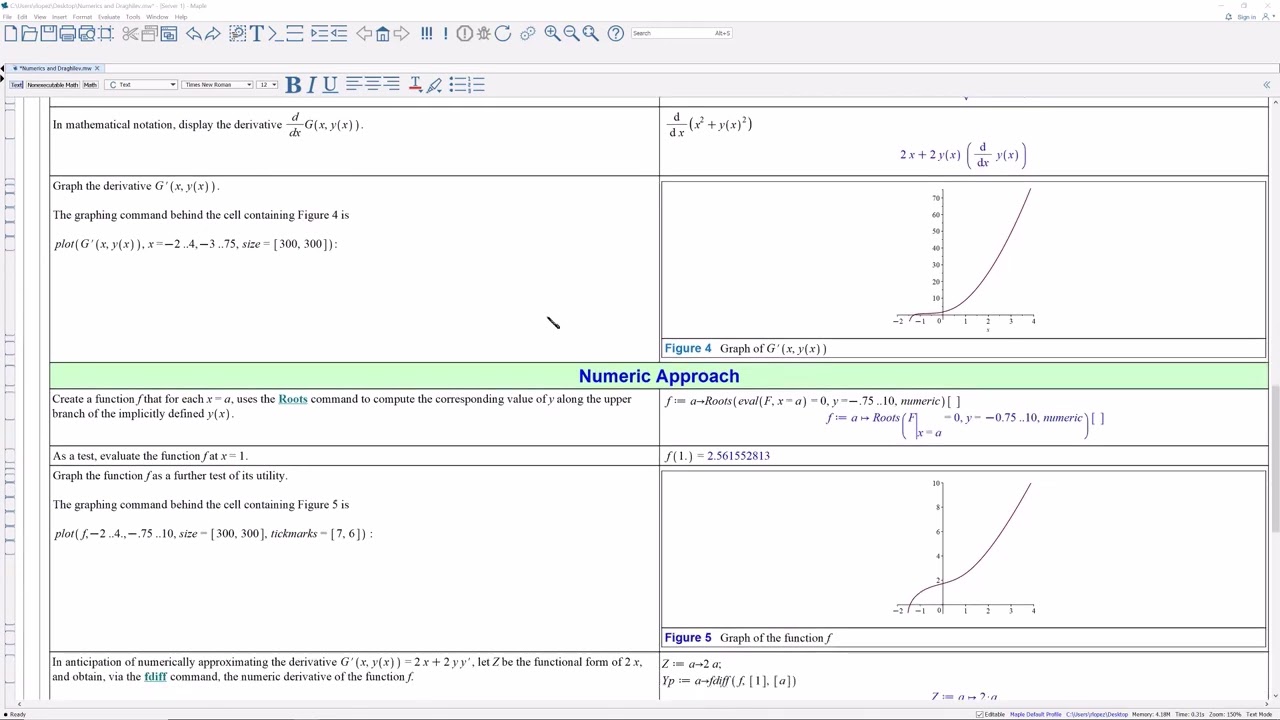Open the Tools menu
The height and width of the screenshot is (720, 1280).
(133, 17)
